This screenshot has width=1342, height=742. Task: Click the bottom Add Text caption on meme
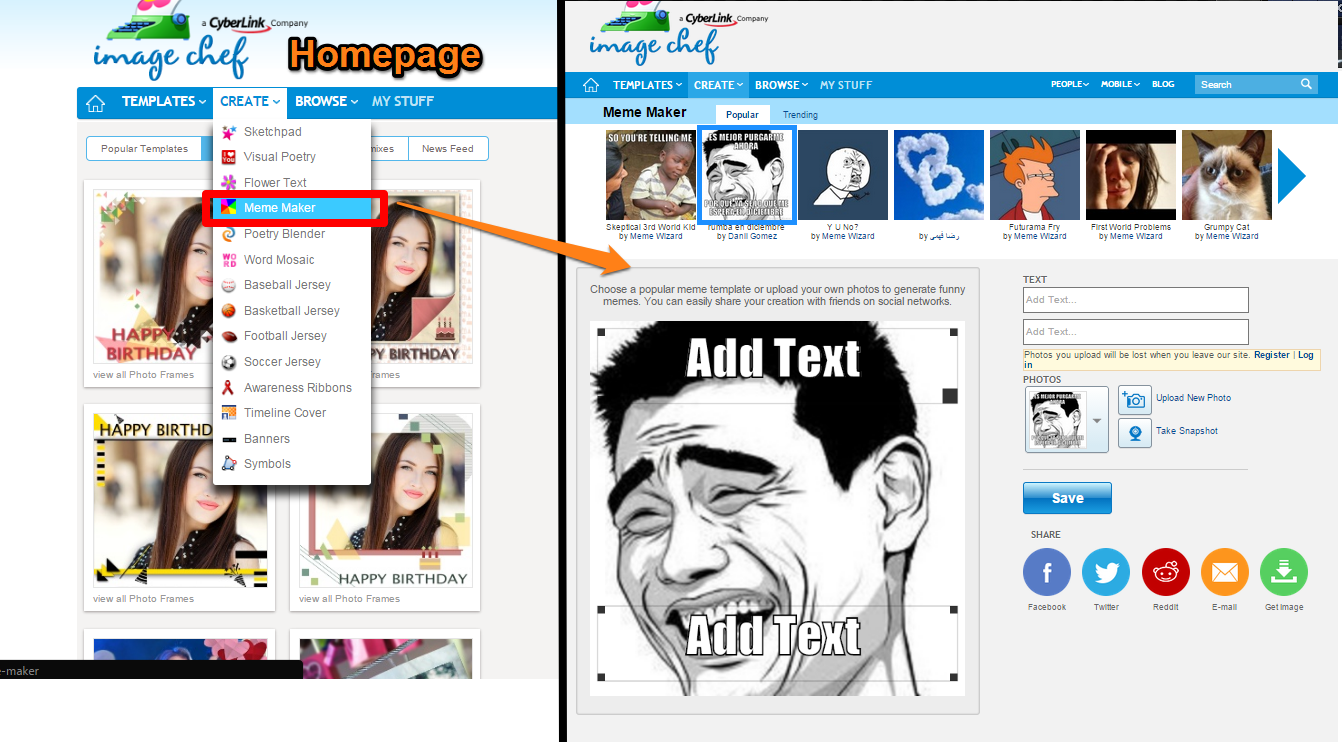tap(773, 635)
